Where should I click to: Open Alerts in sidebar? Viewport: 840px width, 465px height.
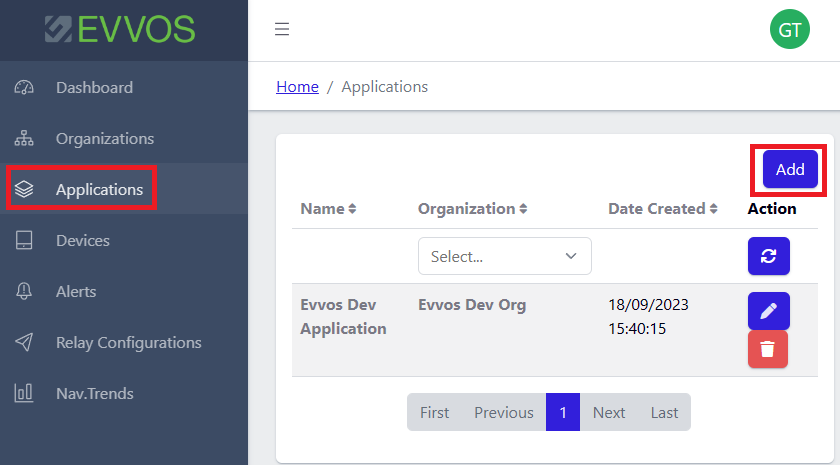pos(124,291)
